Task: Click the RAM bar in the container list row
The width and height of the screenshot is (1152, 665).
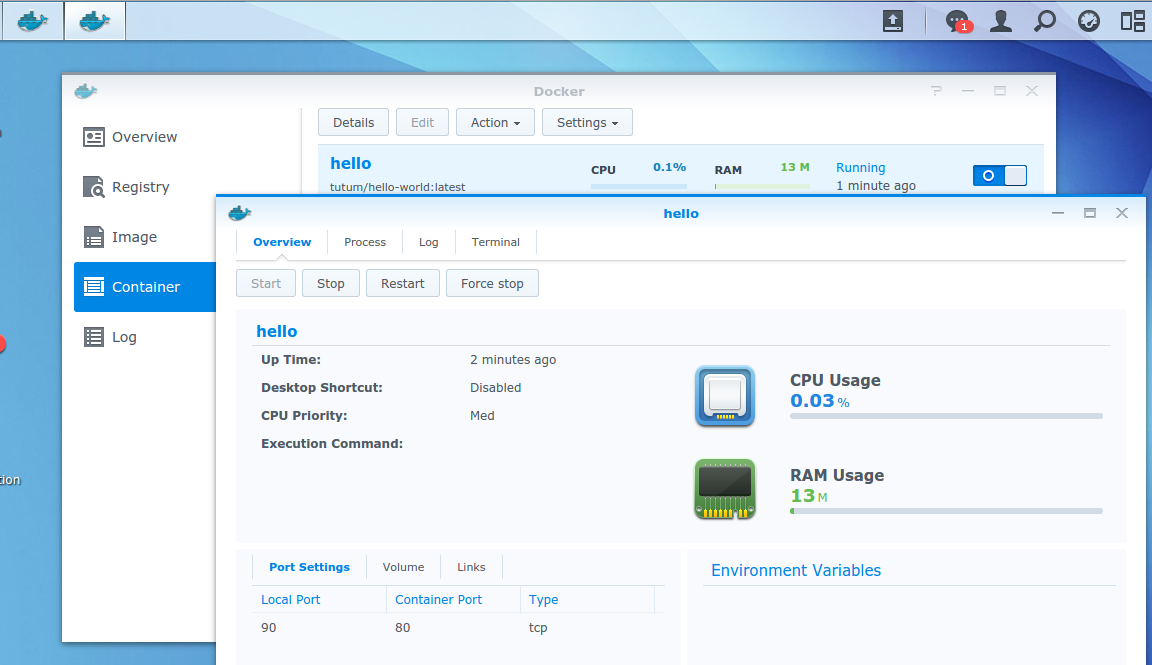Action: (x=762, y=187)
